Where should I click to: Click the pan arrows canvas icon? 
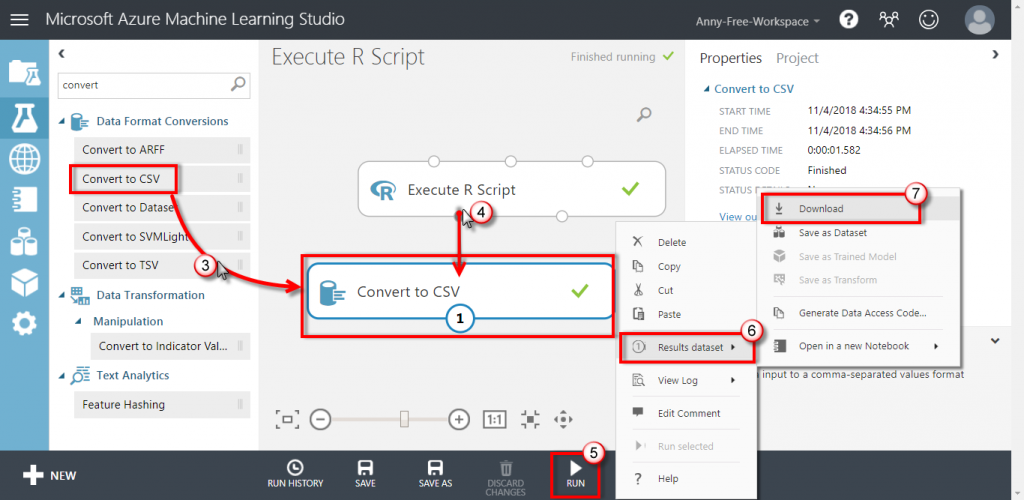pos(563,419)
